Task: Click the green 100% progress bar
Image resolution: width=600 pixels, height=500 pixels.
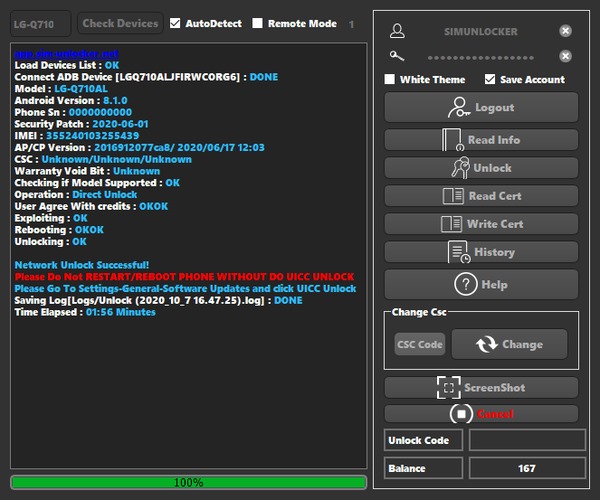Action: coord(189,482)
